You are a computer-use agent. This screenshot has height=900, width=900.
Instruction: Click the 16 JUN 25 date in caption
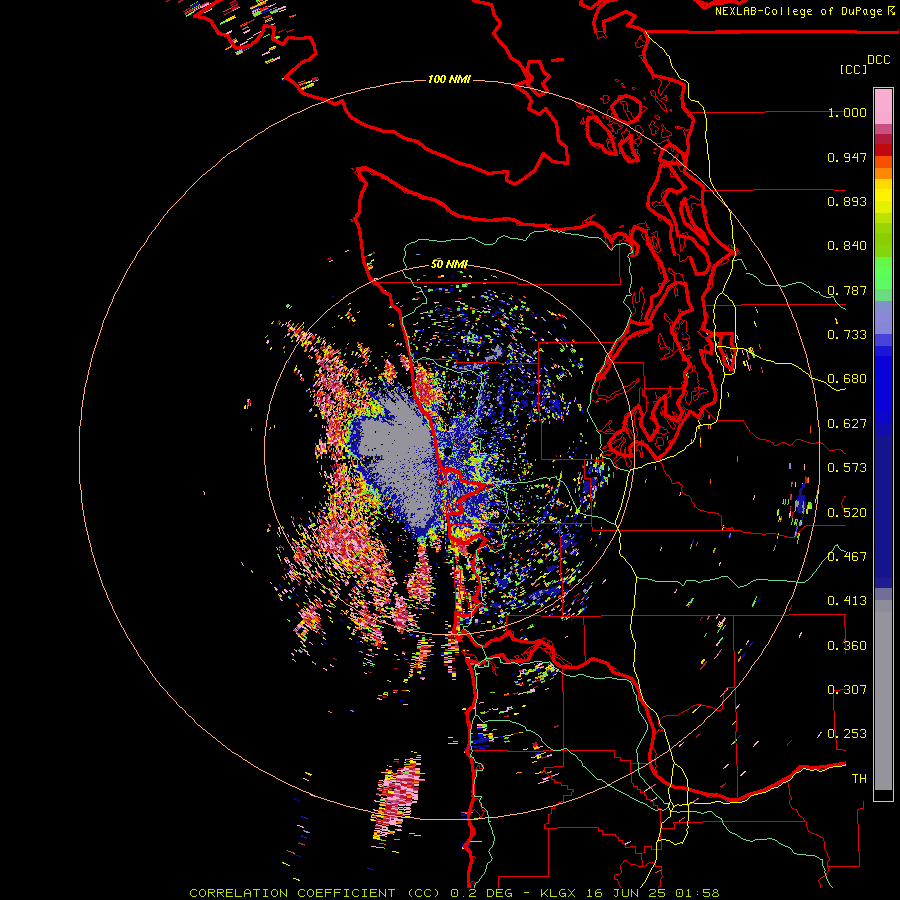[626, 893]
